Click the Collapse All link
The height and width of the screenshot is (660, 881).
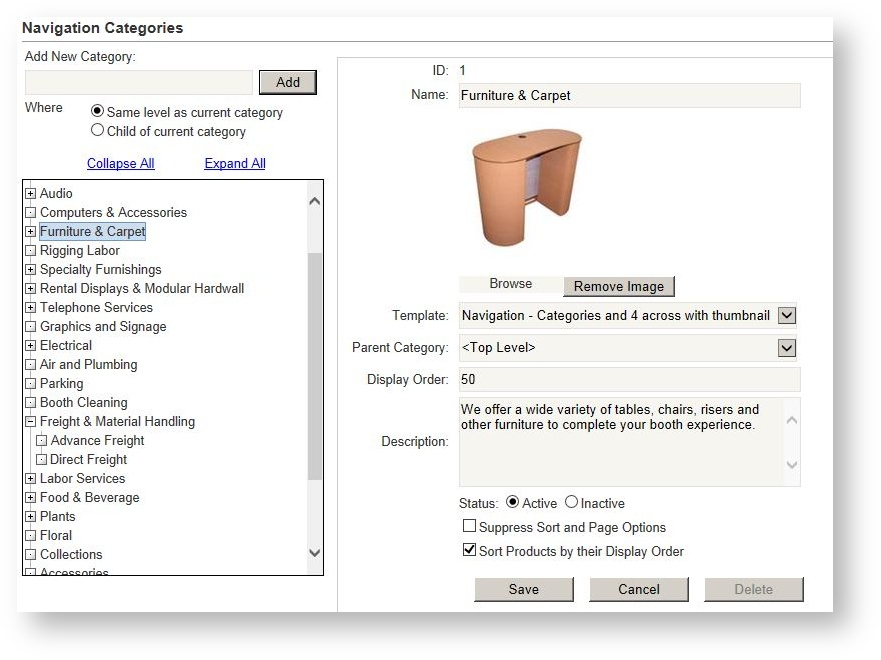(120, 164)
